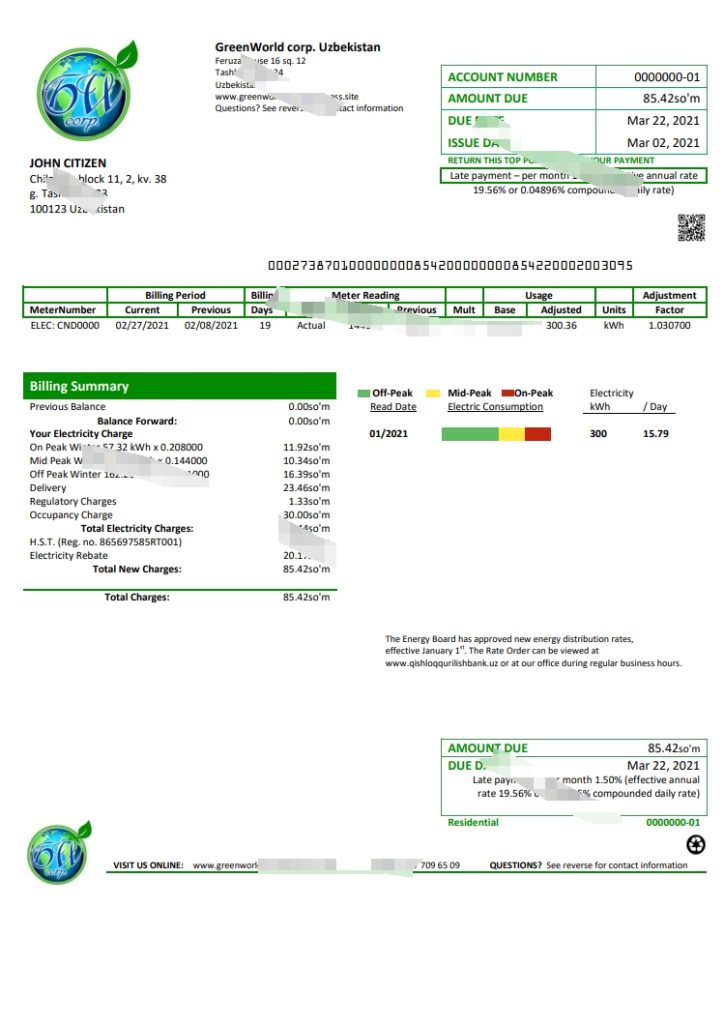Click the 'Total Charges:' label
Screen dimensions: 724x1024
pos(137,597)
